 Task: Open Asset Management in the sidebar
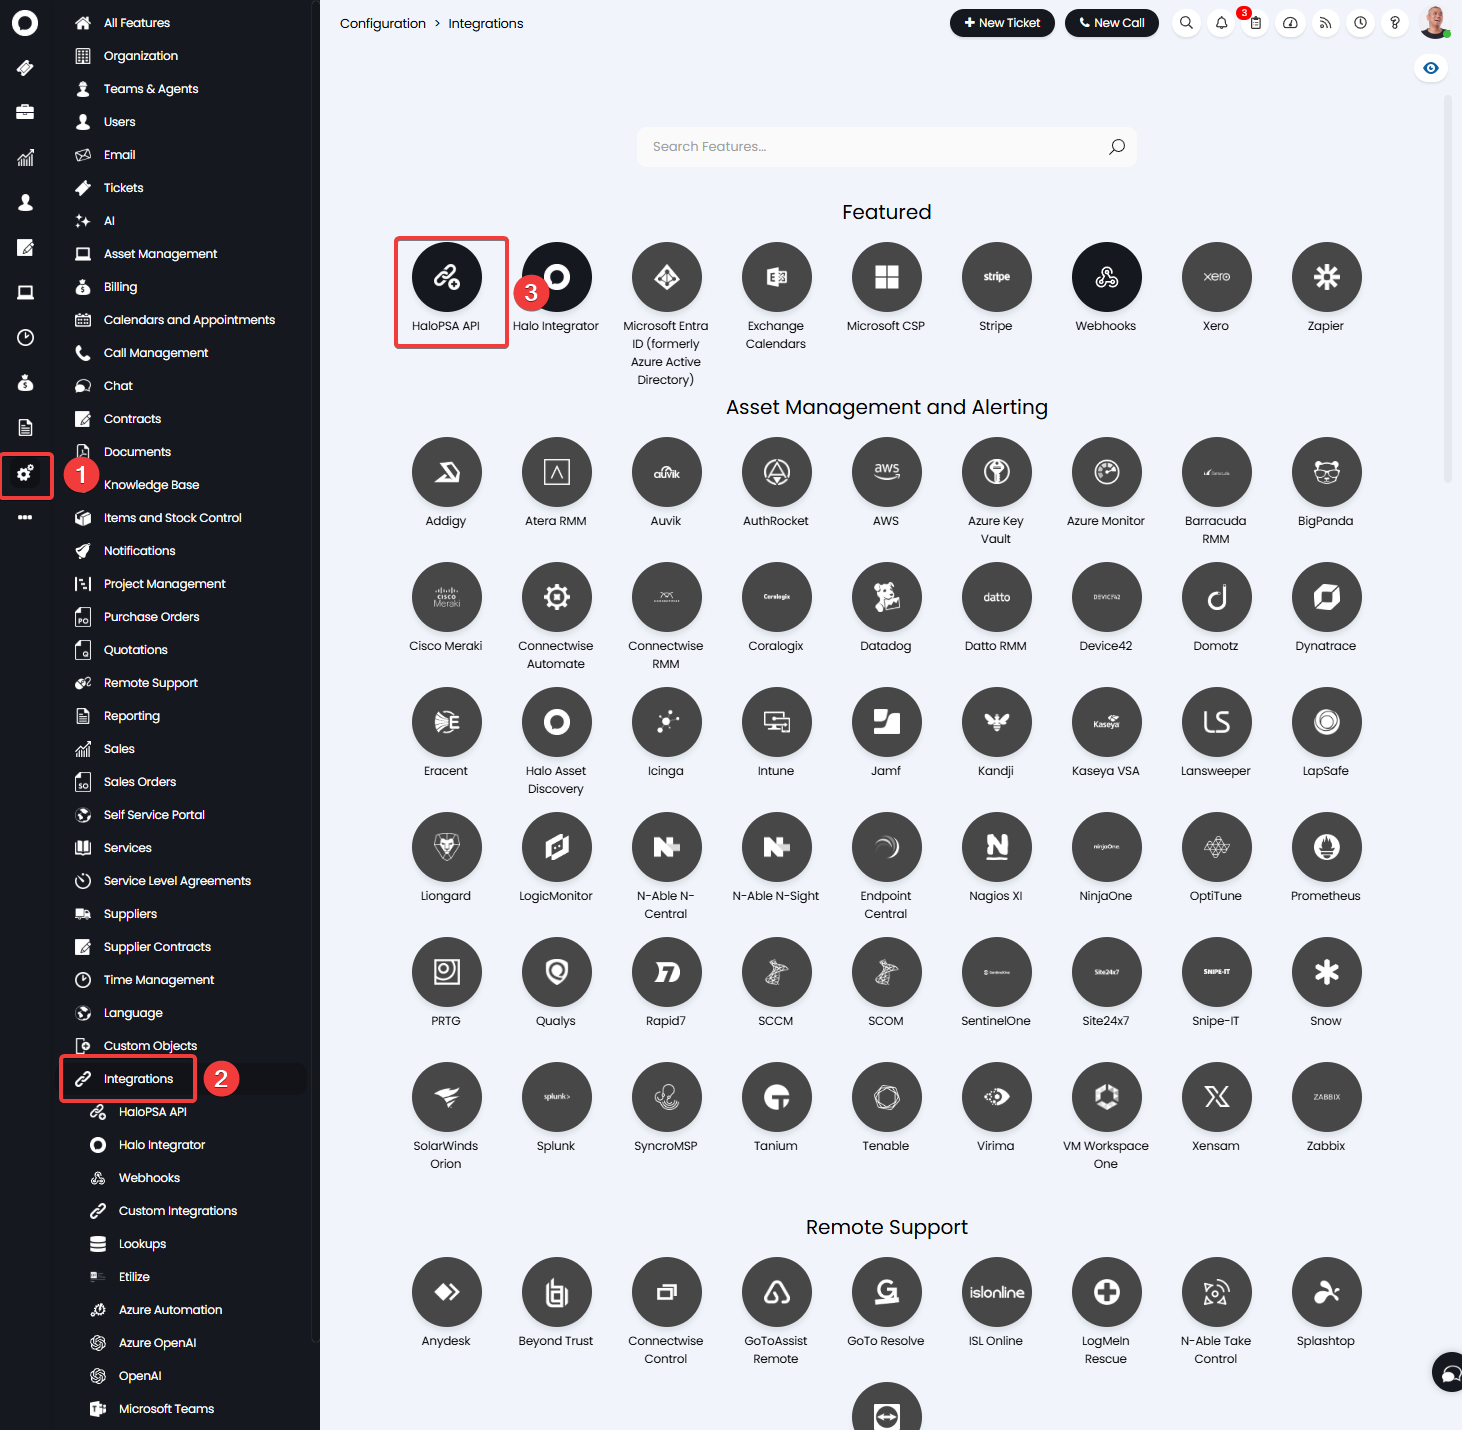160,254
